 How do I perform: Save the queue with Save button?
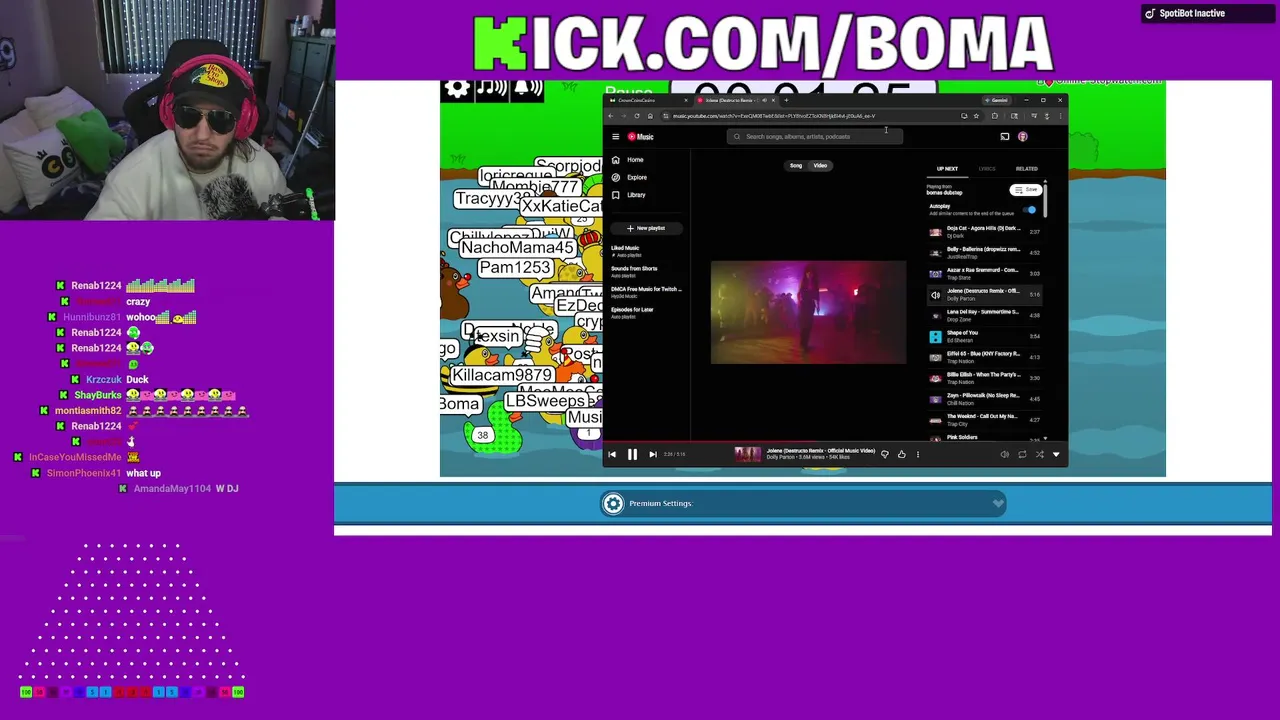tap(1026, 190)
